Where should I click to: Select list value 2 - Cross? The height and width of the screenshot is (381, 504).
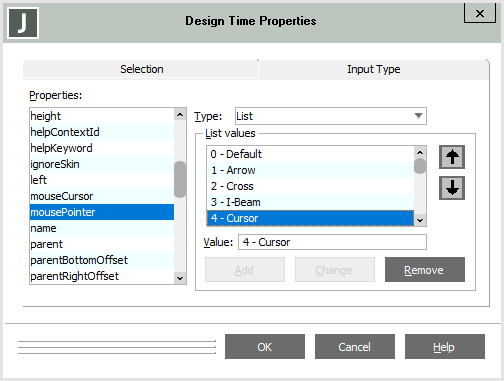tap(310, 186)
